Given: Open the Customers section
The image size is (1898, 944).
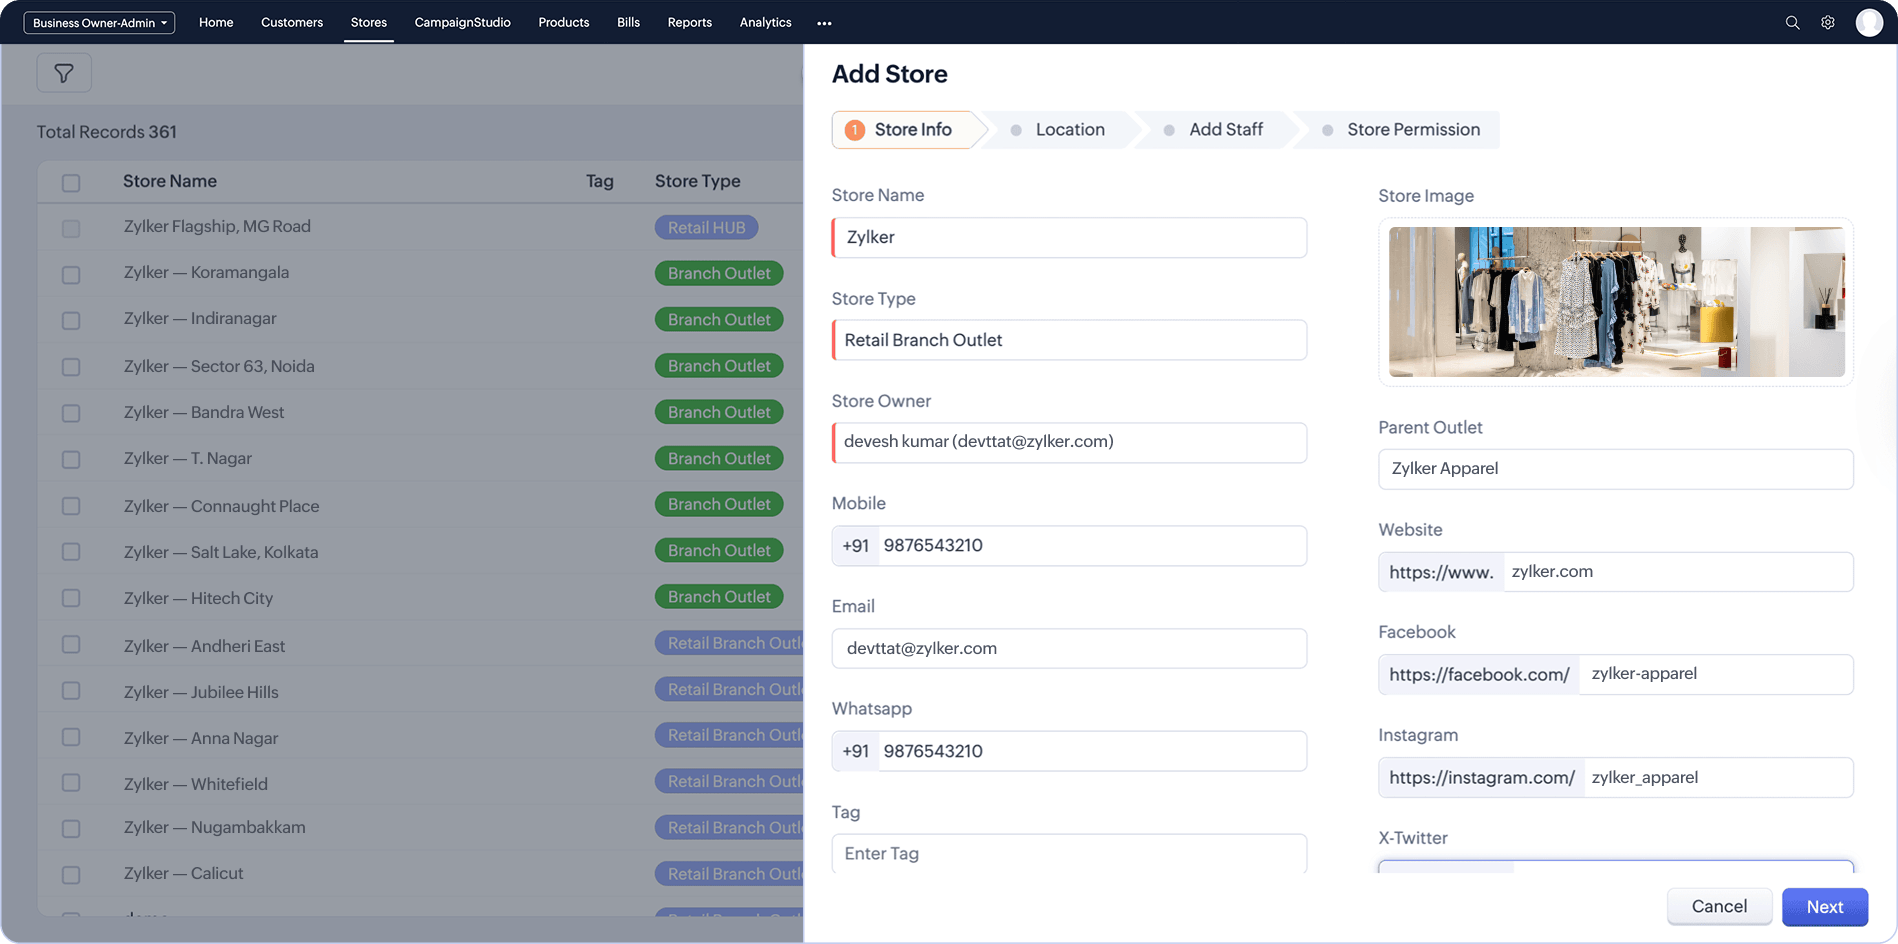Looking at the screenshot, I should 291,22.
